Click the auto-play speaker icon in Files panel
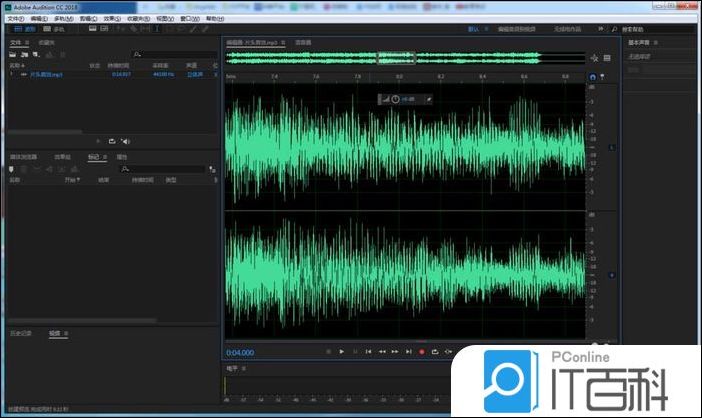This screenshot has height=418, width=702. point(126,142)
